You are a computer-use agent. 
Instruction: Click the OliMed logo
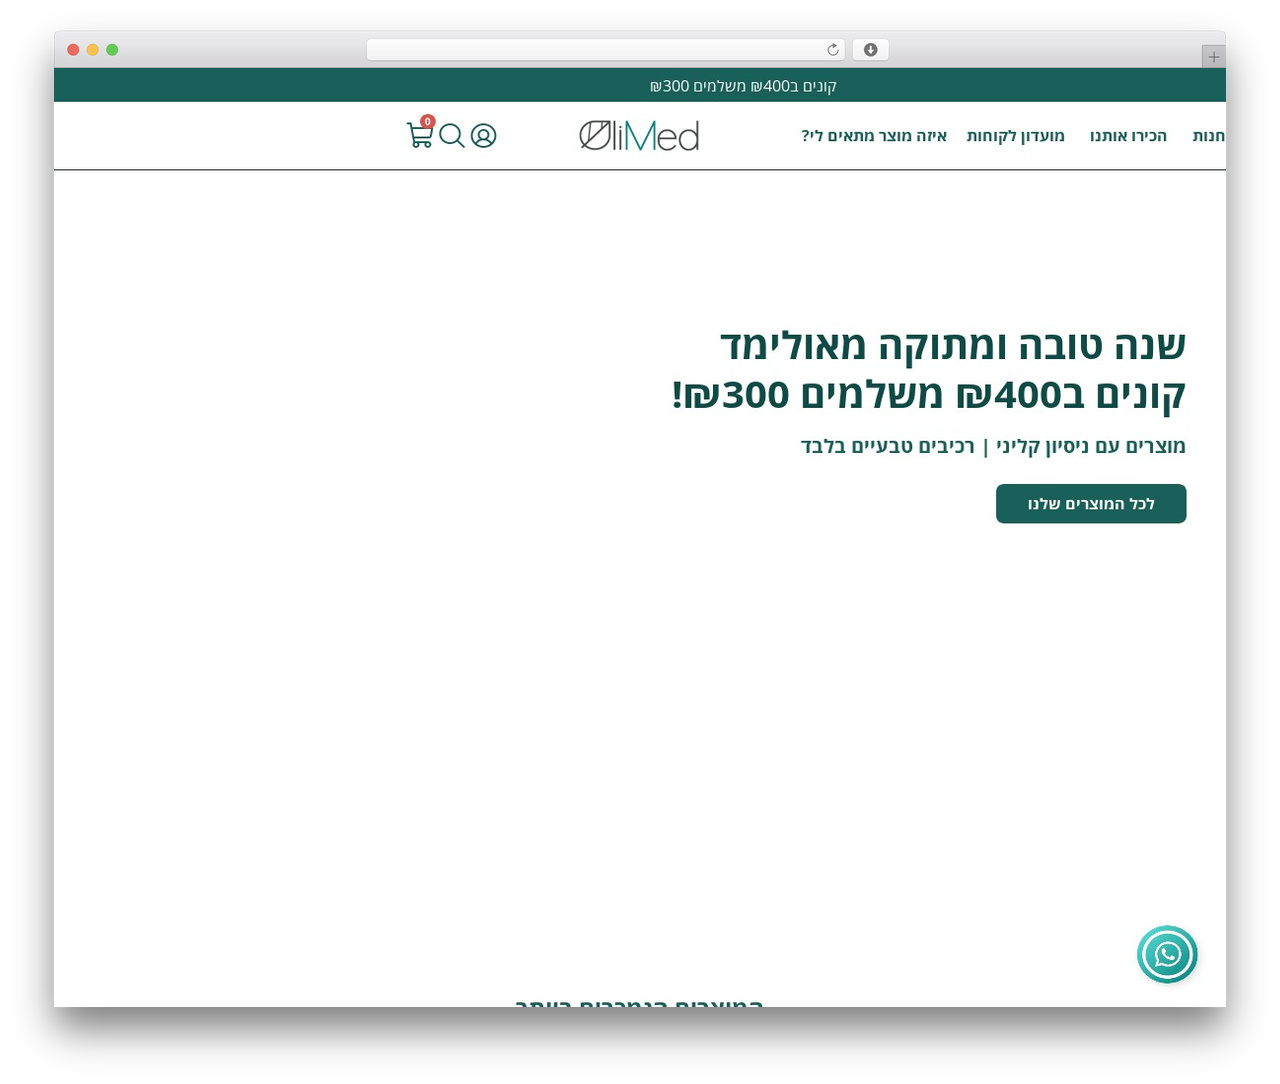pyautogui.click(x=639, y=136)
